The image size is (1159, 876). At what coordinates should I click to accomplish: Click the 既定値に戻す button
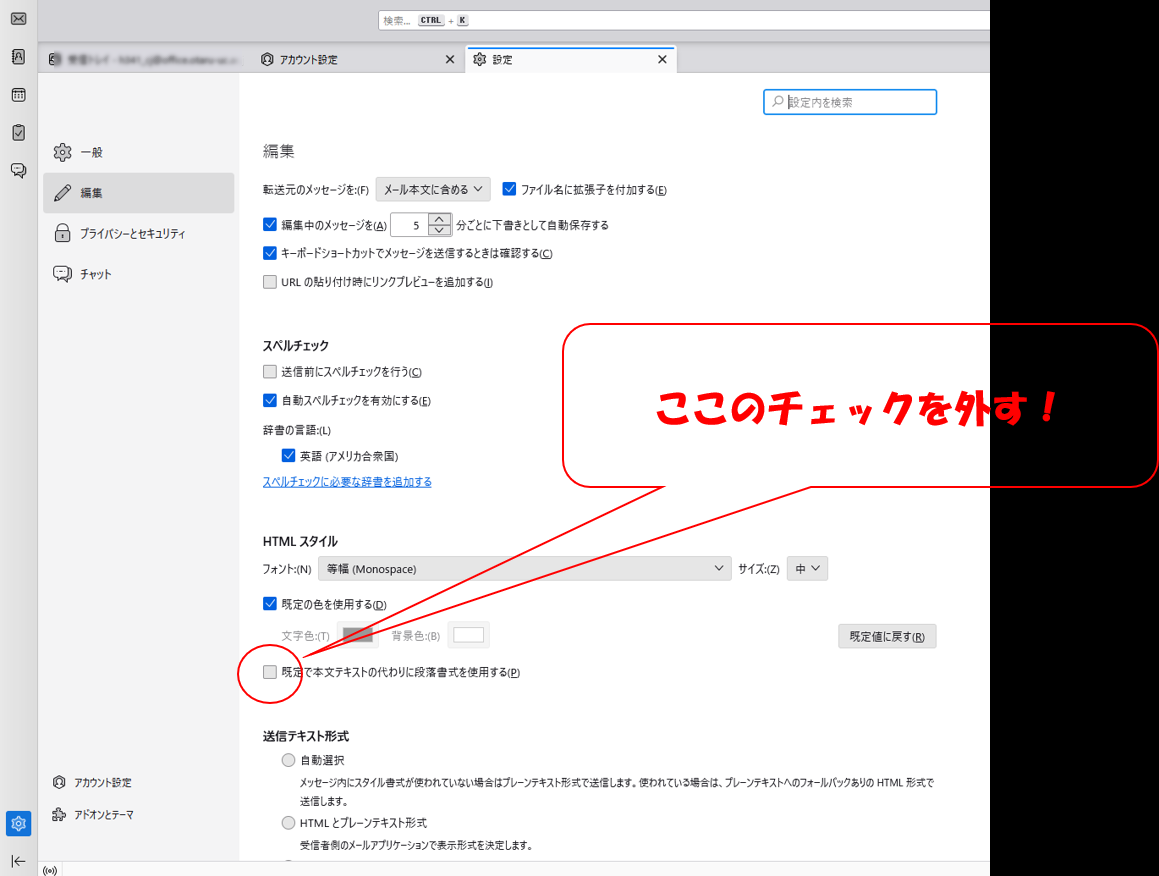[x=886, y=636]
